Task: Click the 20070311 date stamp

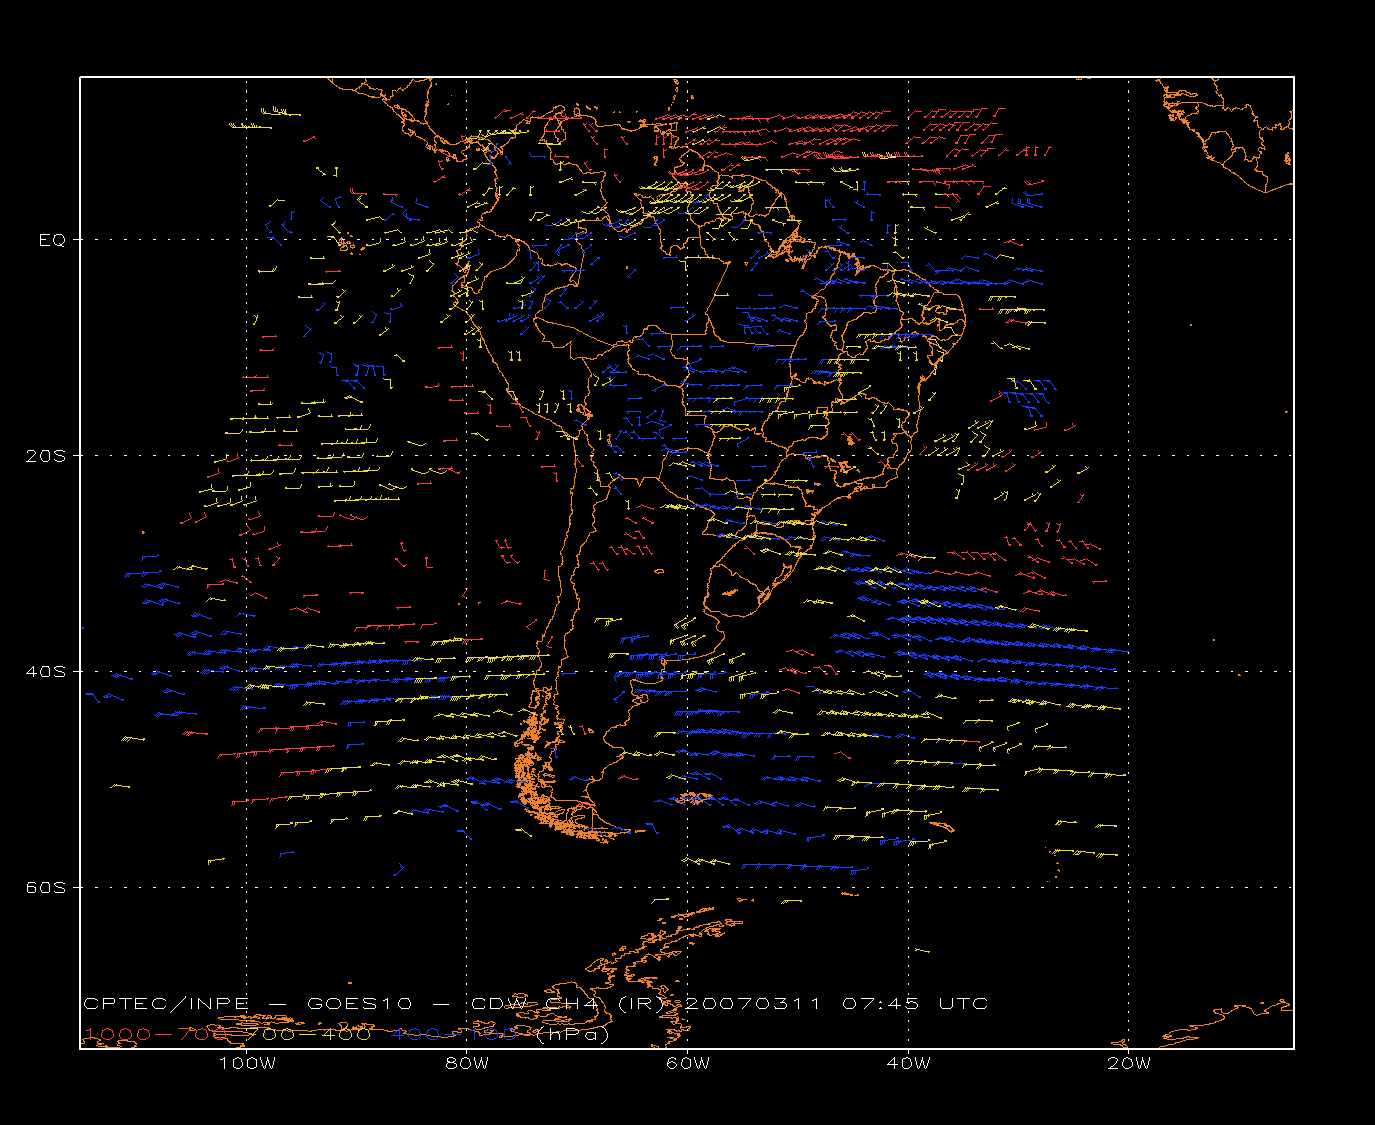Action: pyautogui.click(x=754, y=1004)
